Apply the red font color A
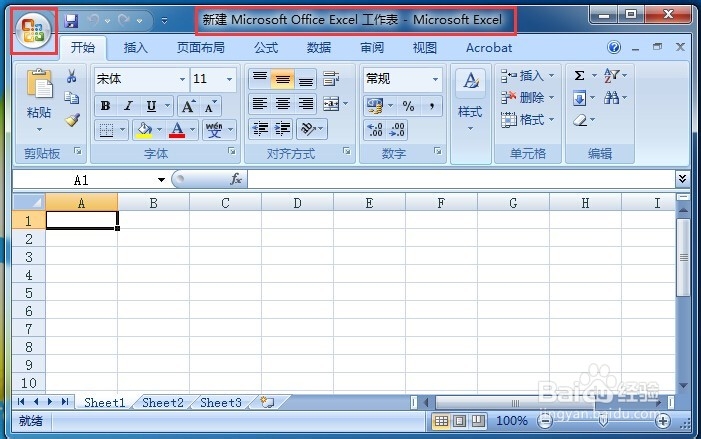This screenshot has width=701, height=439. 177,130
